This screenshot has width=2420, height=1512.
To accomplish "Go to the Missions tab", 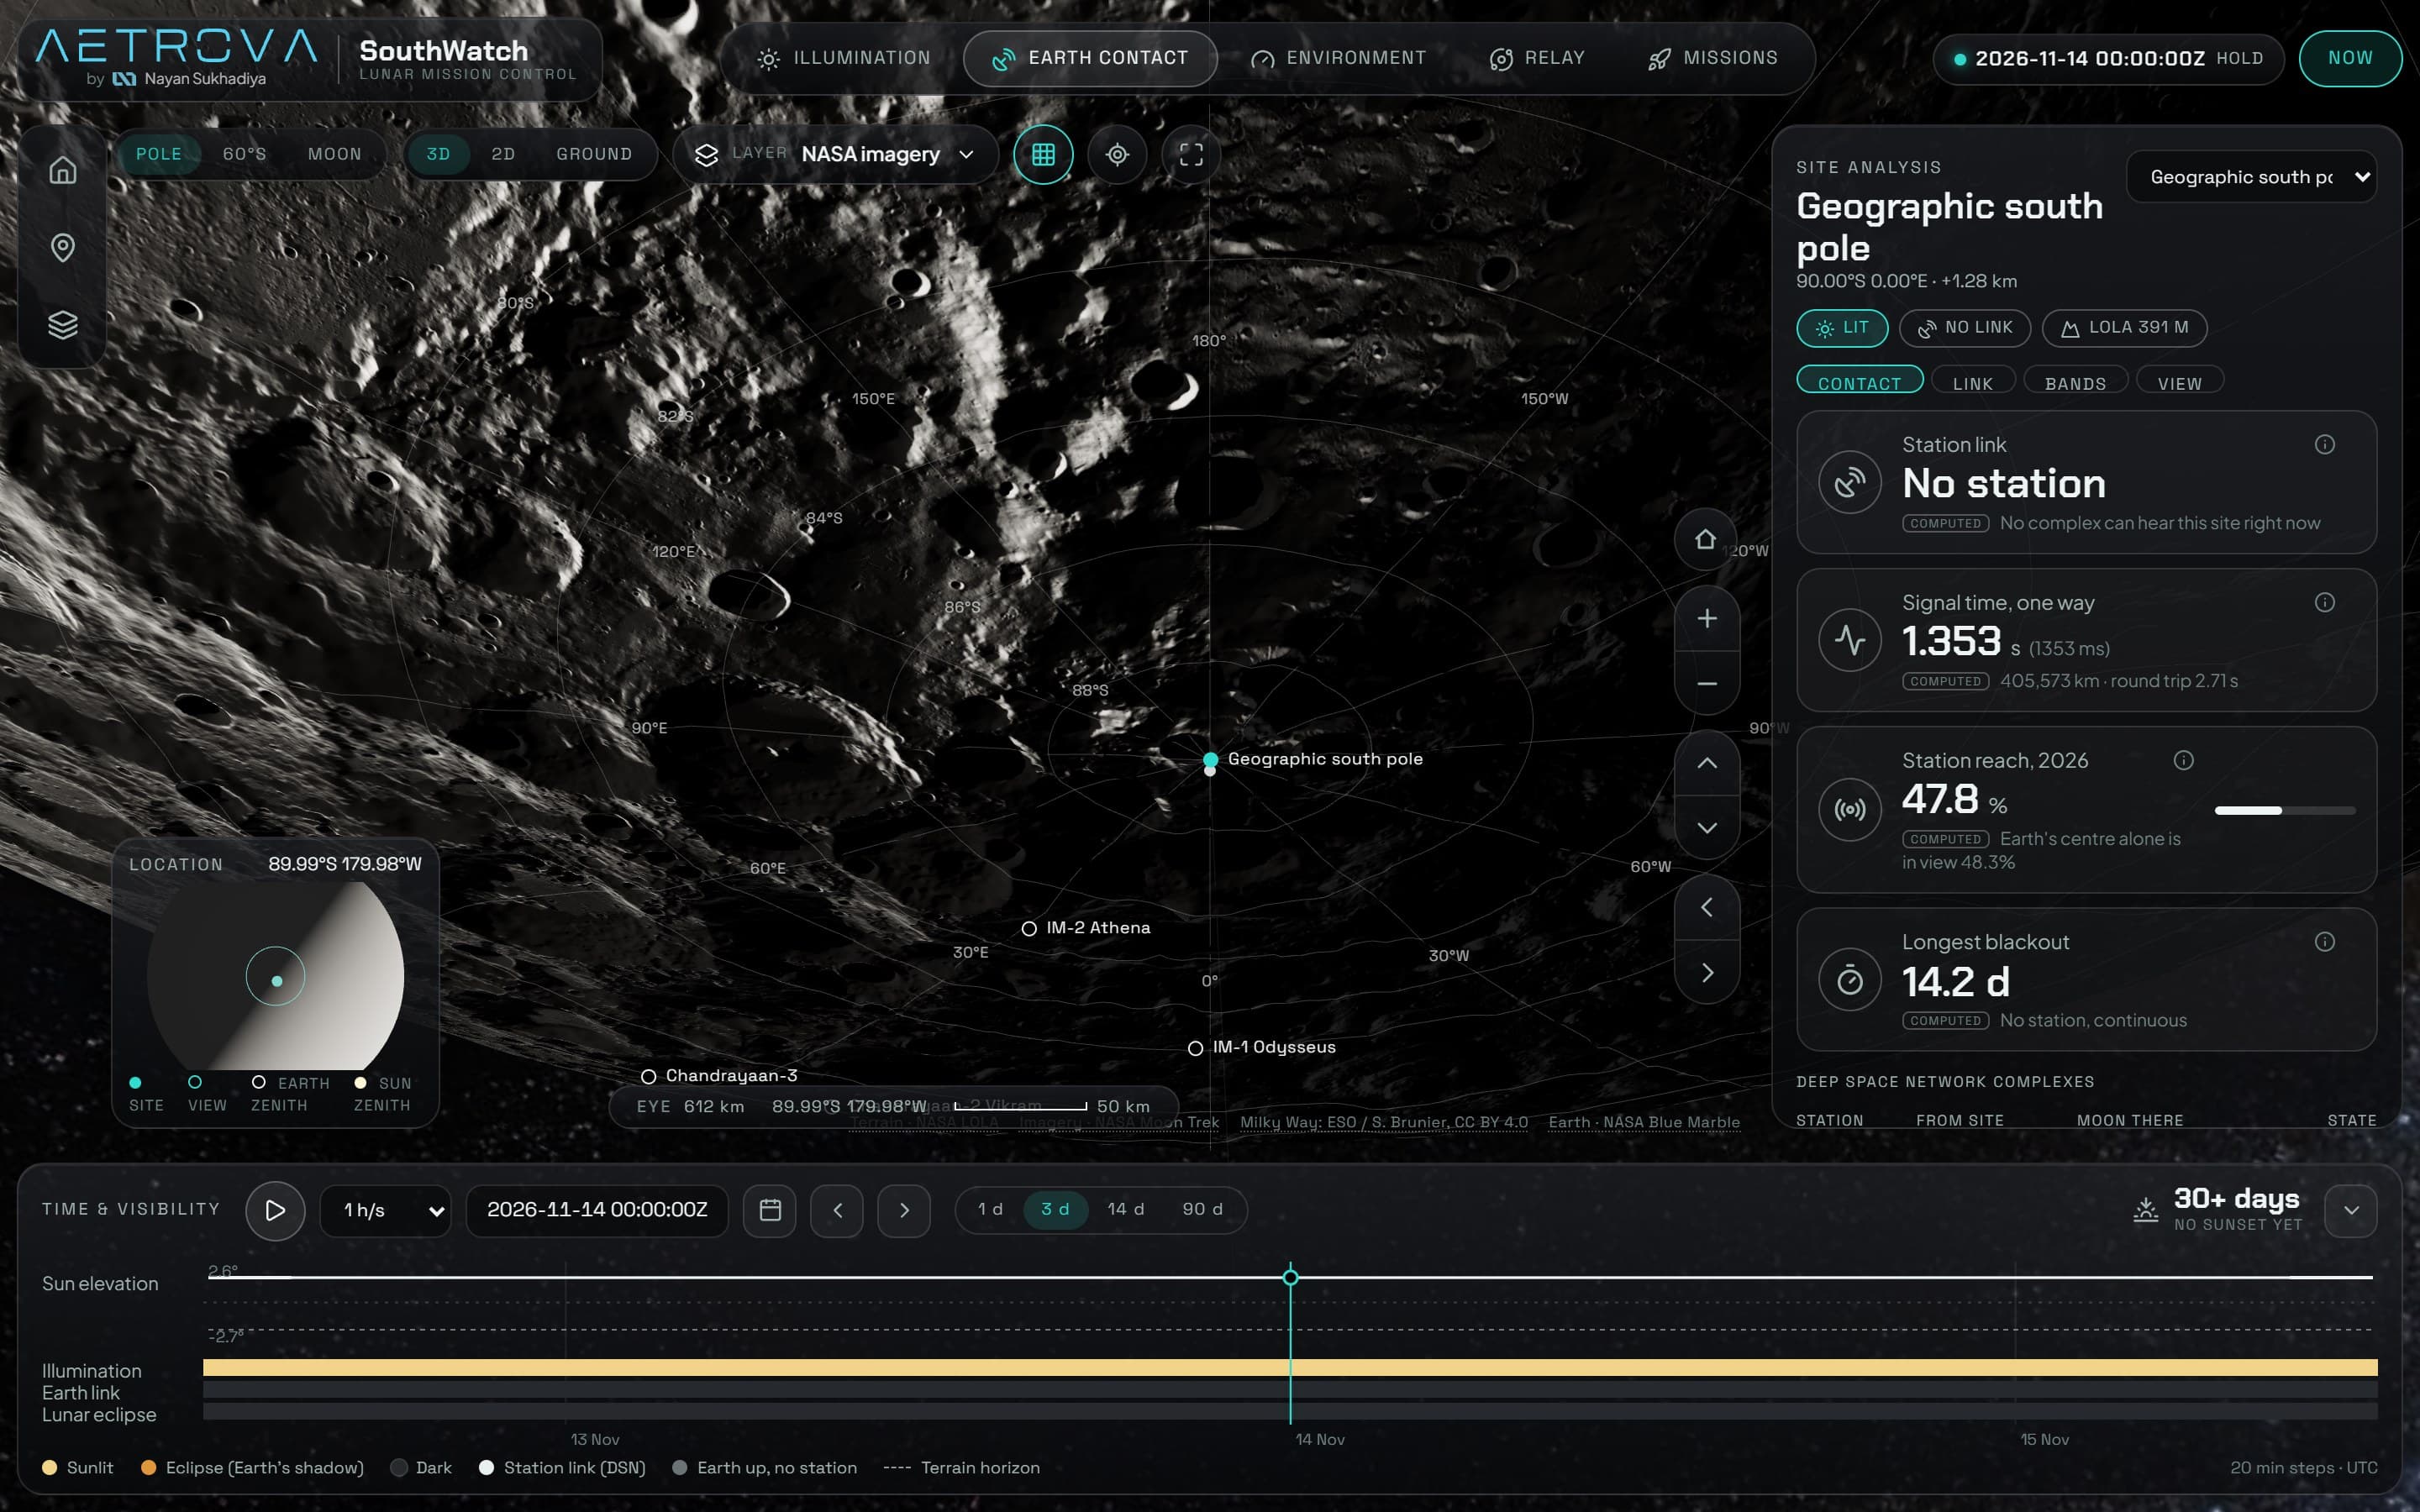I will (1713, 58).
